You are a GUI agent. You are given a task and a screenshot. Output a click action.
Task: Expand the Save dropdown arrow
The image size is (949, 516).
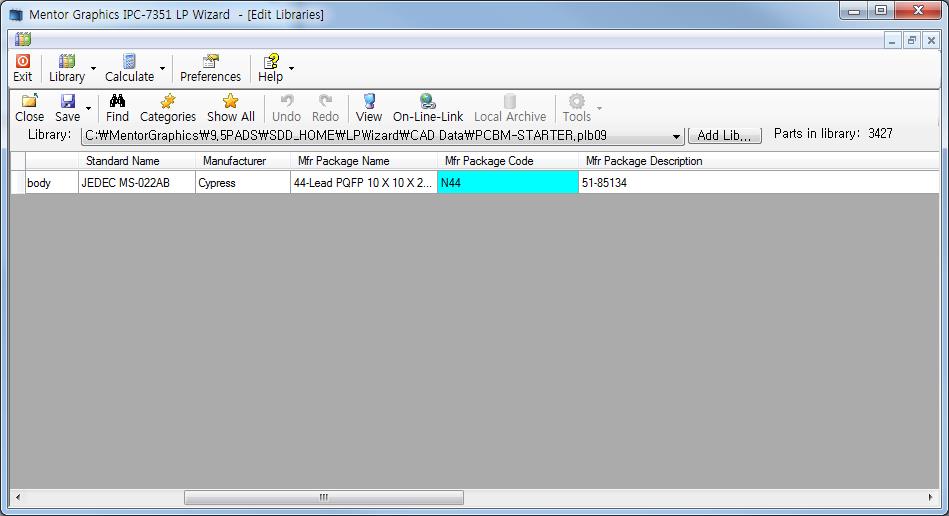(x=88, y=108)
